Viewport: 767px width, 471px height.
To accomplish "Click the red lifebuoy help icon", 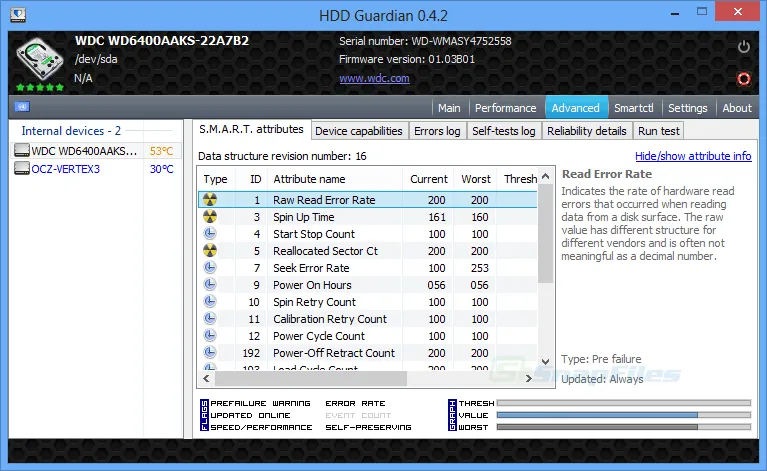I will [x=744, y=78].
